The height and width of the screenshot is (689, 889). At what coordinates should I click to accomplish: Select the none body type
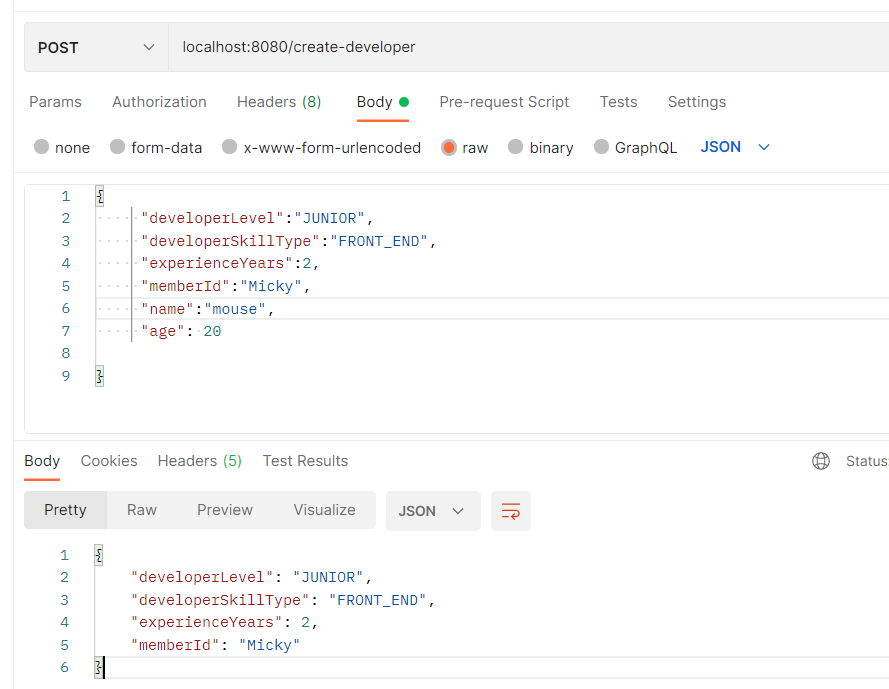[62, 147]
